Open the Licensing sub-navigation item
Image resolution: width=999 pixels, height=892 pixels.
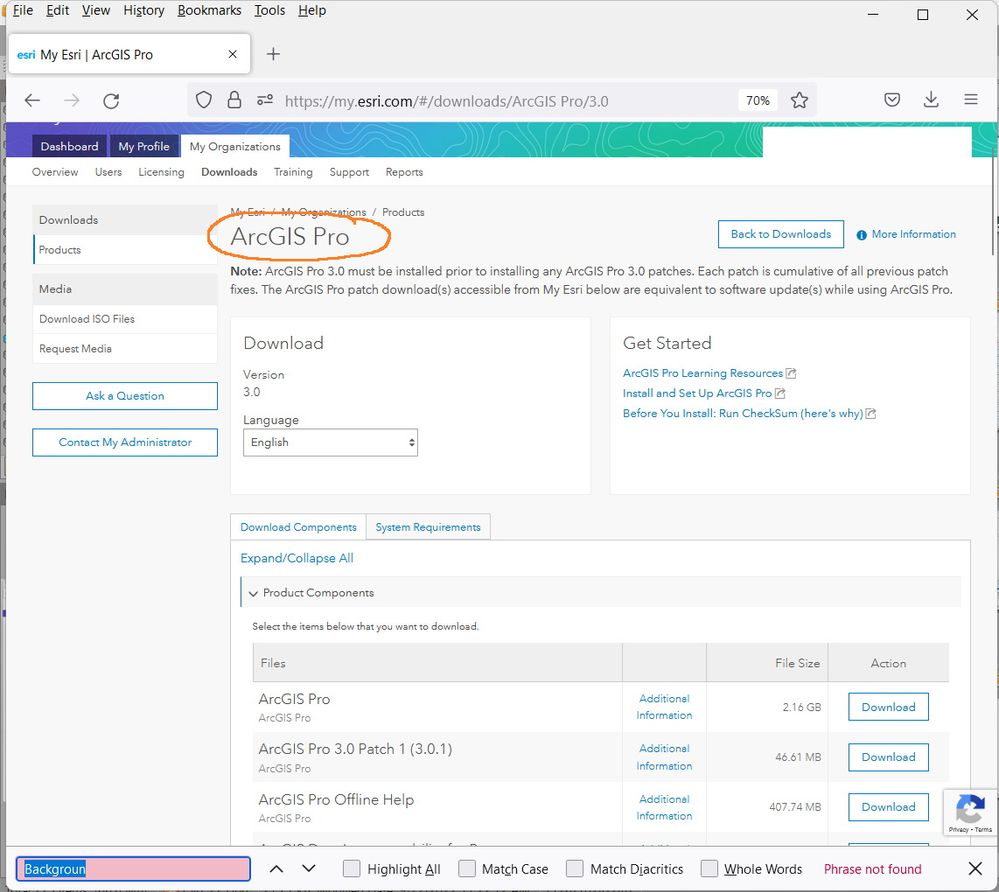(161, 172)
